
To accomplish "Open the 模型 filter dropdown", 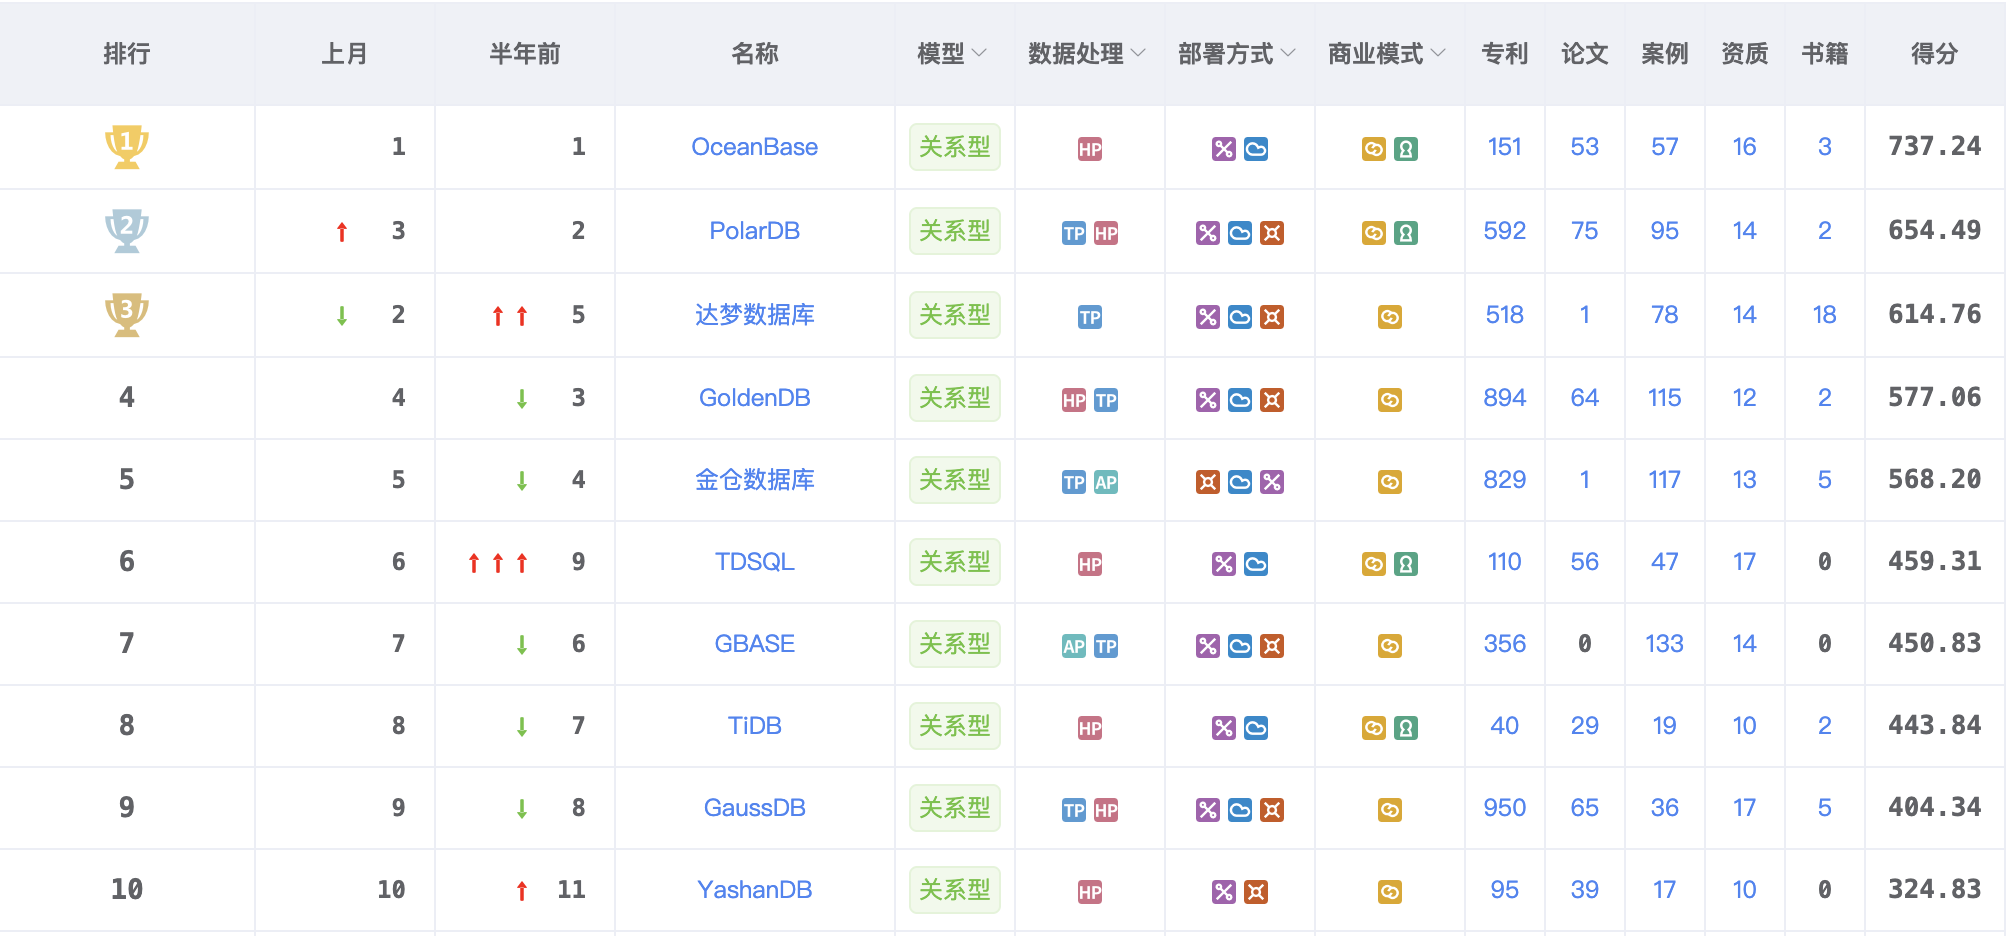I will click(952, 54).
